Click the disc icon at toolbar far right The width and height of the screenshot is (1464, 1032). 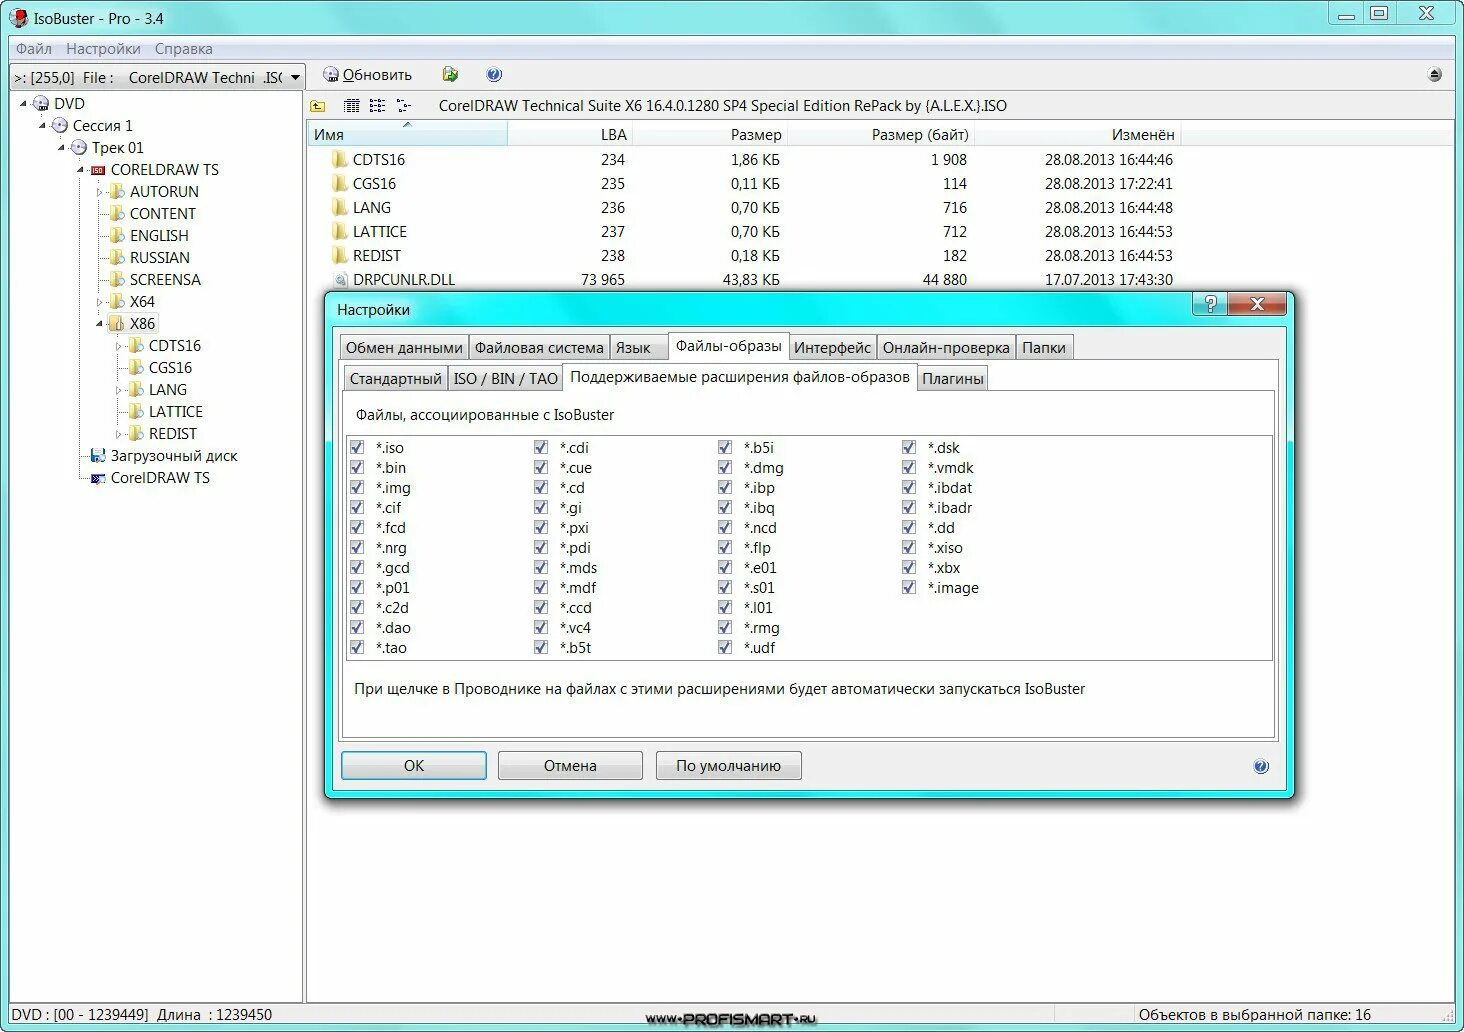pyautogui.click(x=1435, y=75)
